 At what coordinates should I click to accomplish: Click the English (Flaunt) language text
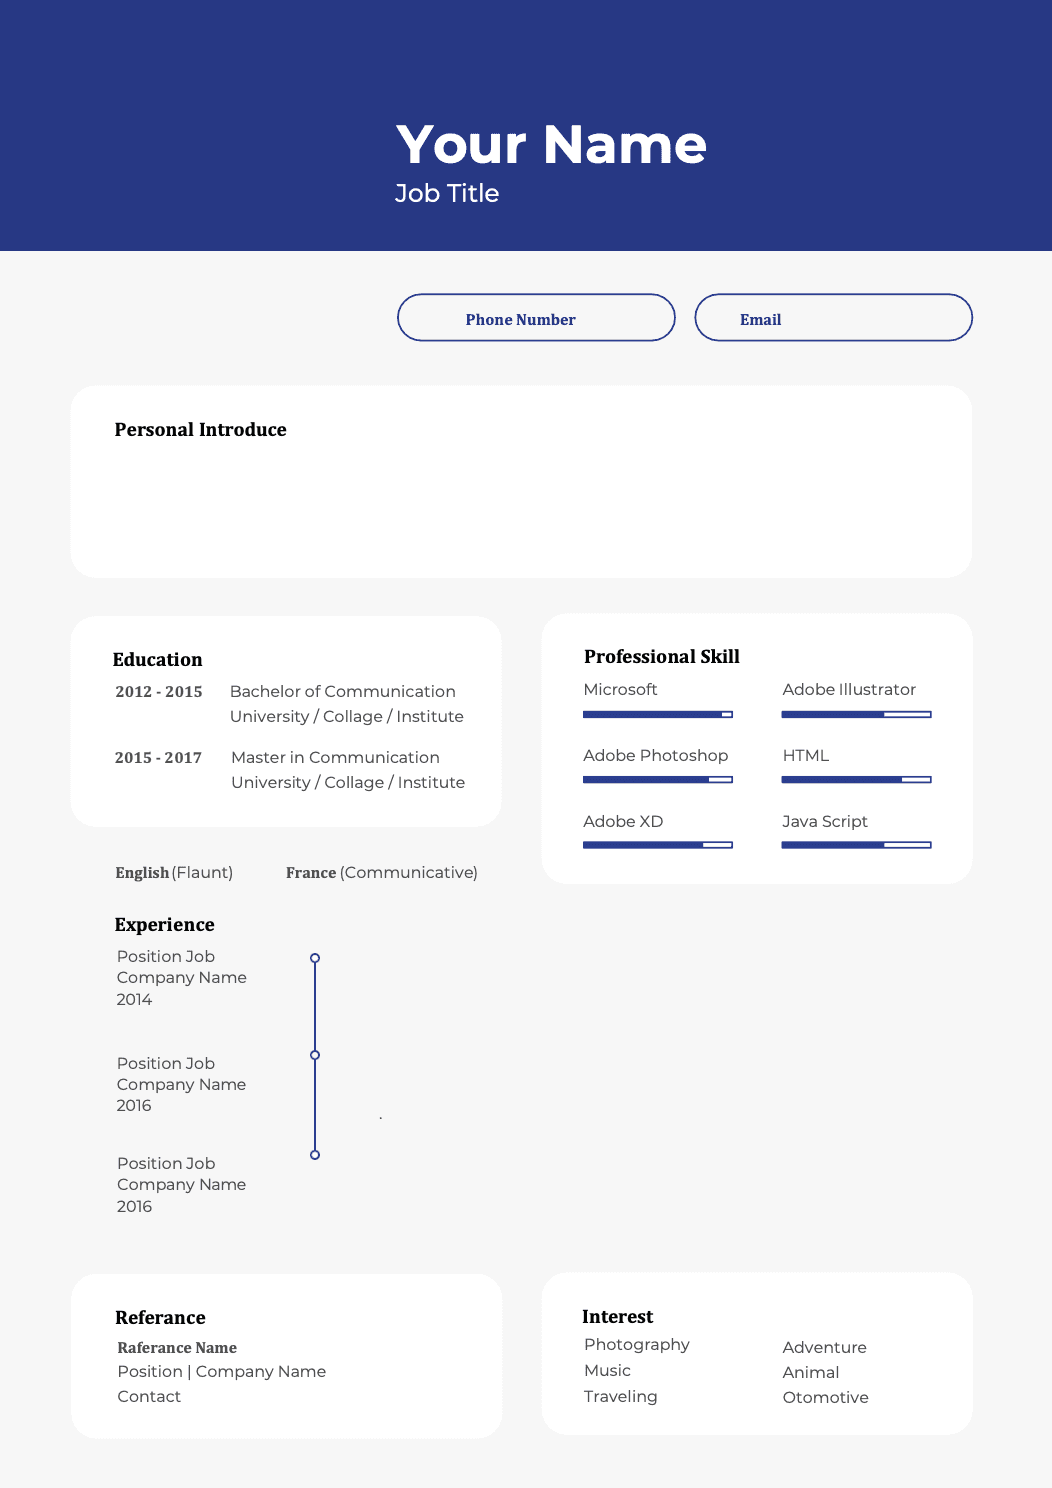pos(174,872)
